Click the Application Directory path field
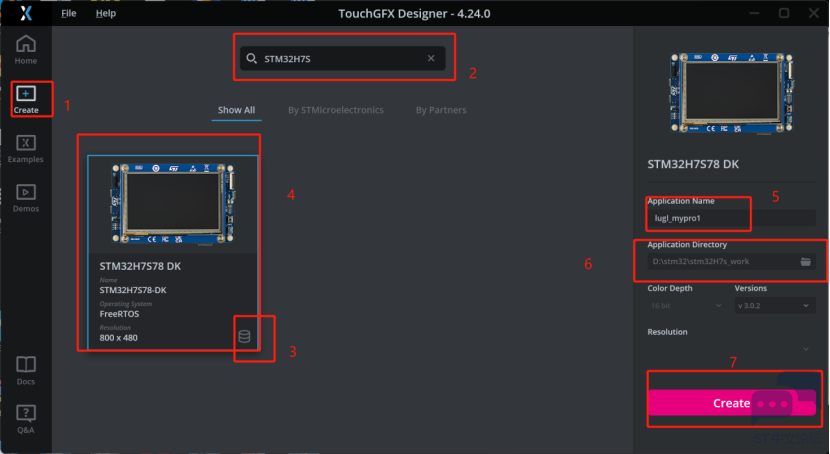The width and height of the screenshot is (830, 454). coord(731,261)
